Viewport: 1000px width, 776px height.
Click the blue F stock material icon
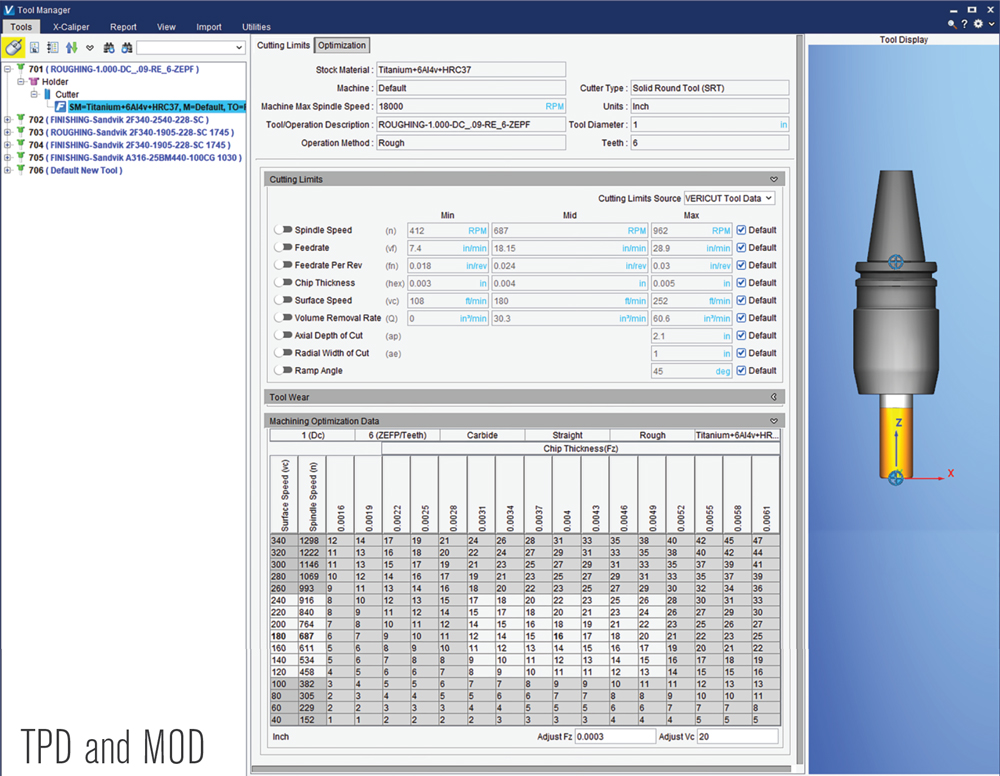pos(61,106)
